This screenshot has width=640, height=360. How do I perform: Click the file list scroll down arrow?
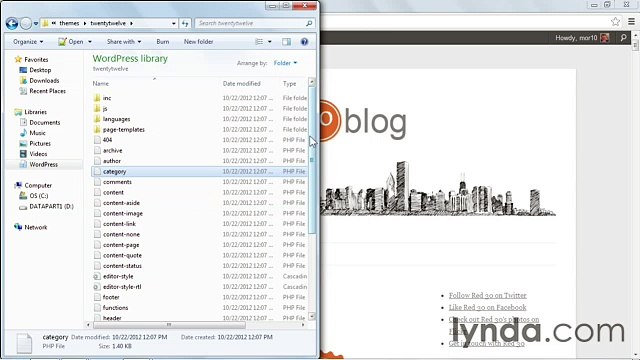(x=312, y=316)
